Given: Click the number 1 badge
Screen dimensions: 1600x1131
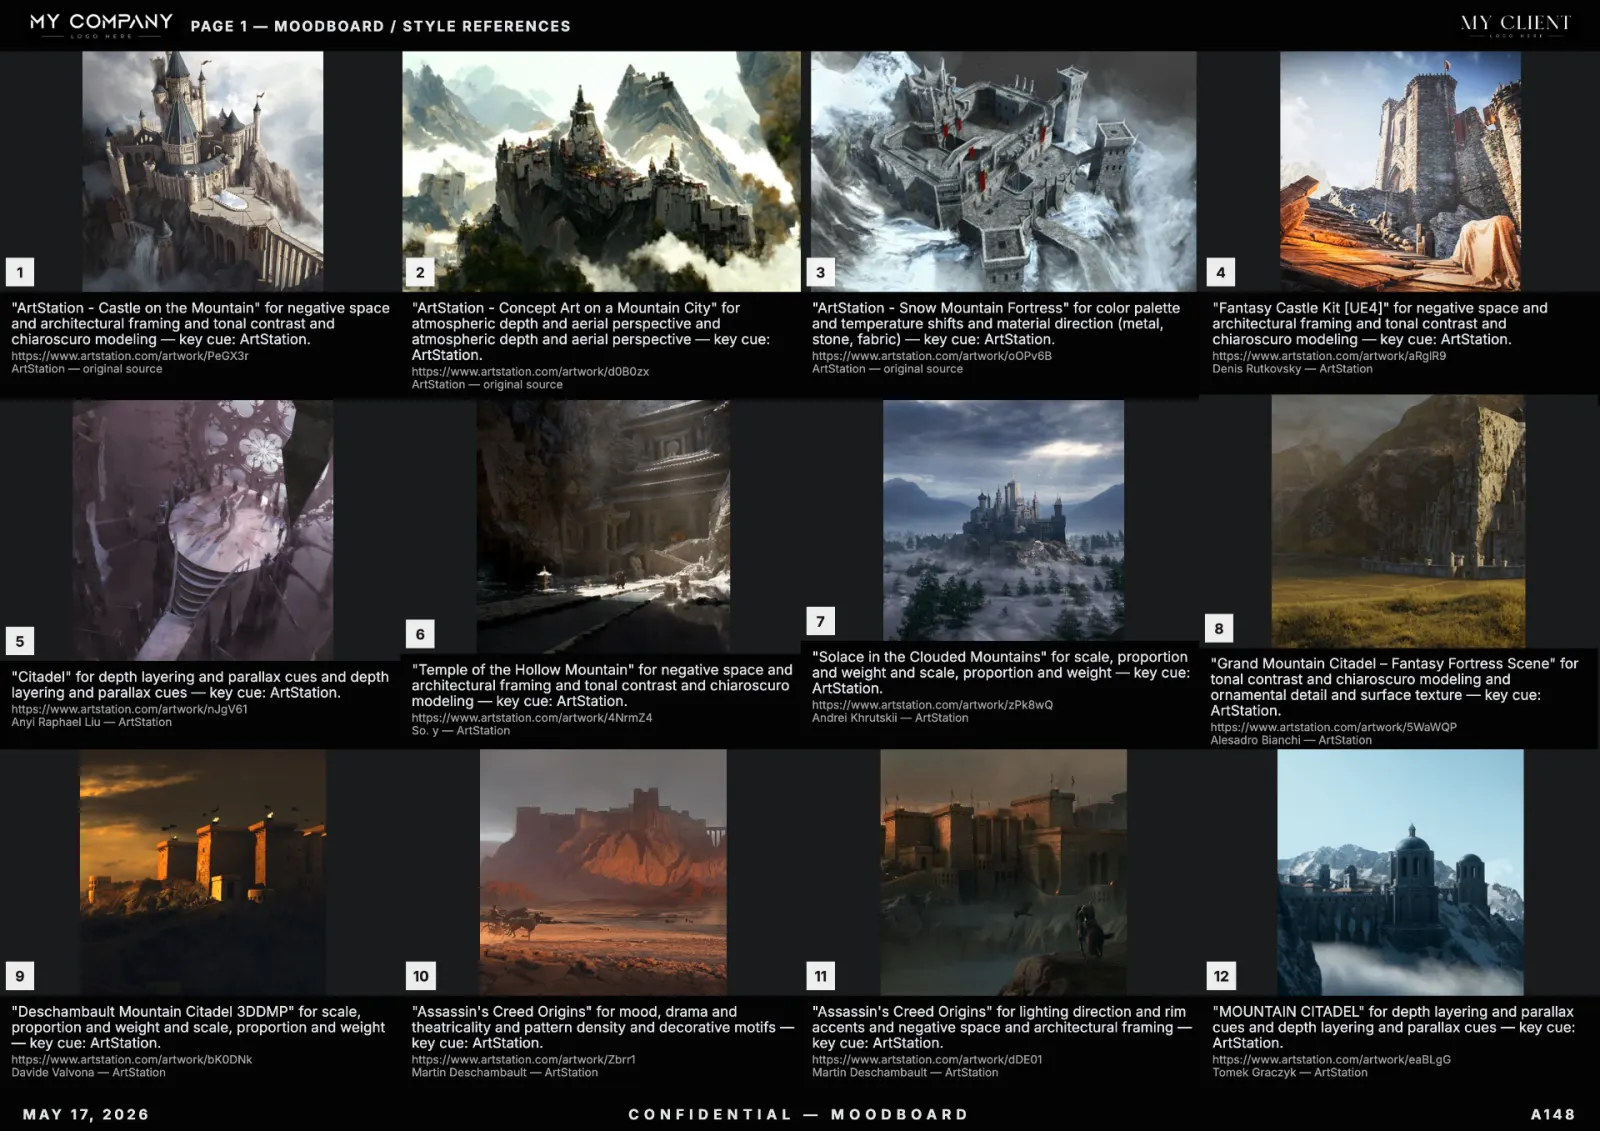Looking at the screenshot, I should (x=20, y=272).
